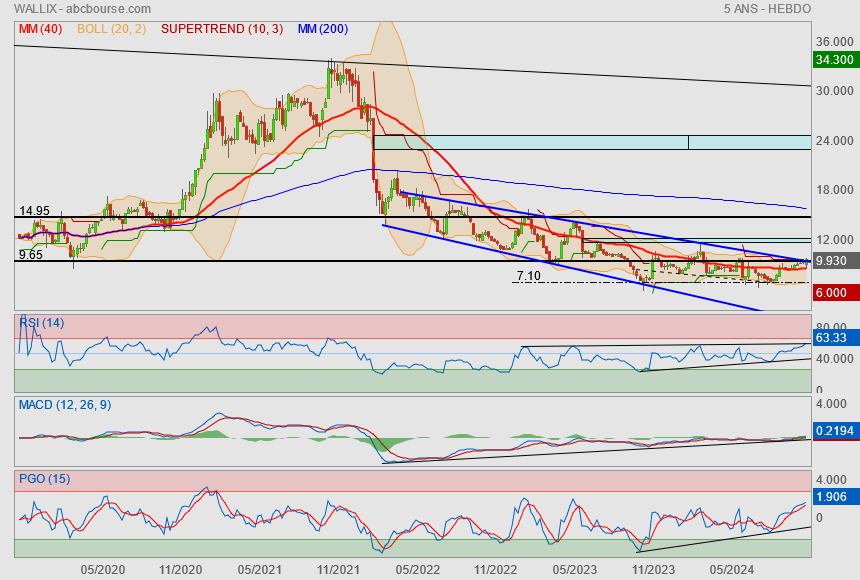The image size is (860, 580).
Task: Click the 24.000 price axis label
Action: tap(834, 140)
